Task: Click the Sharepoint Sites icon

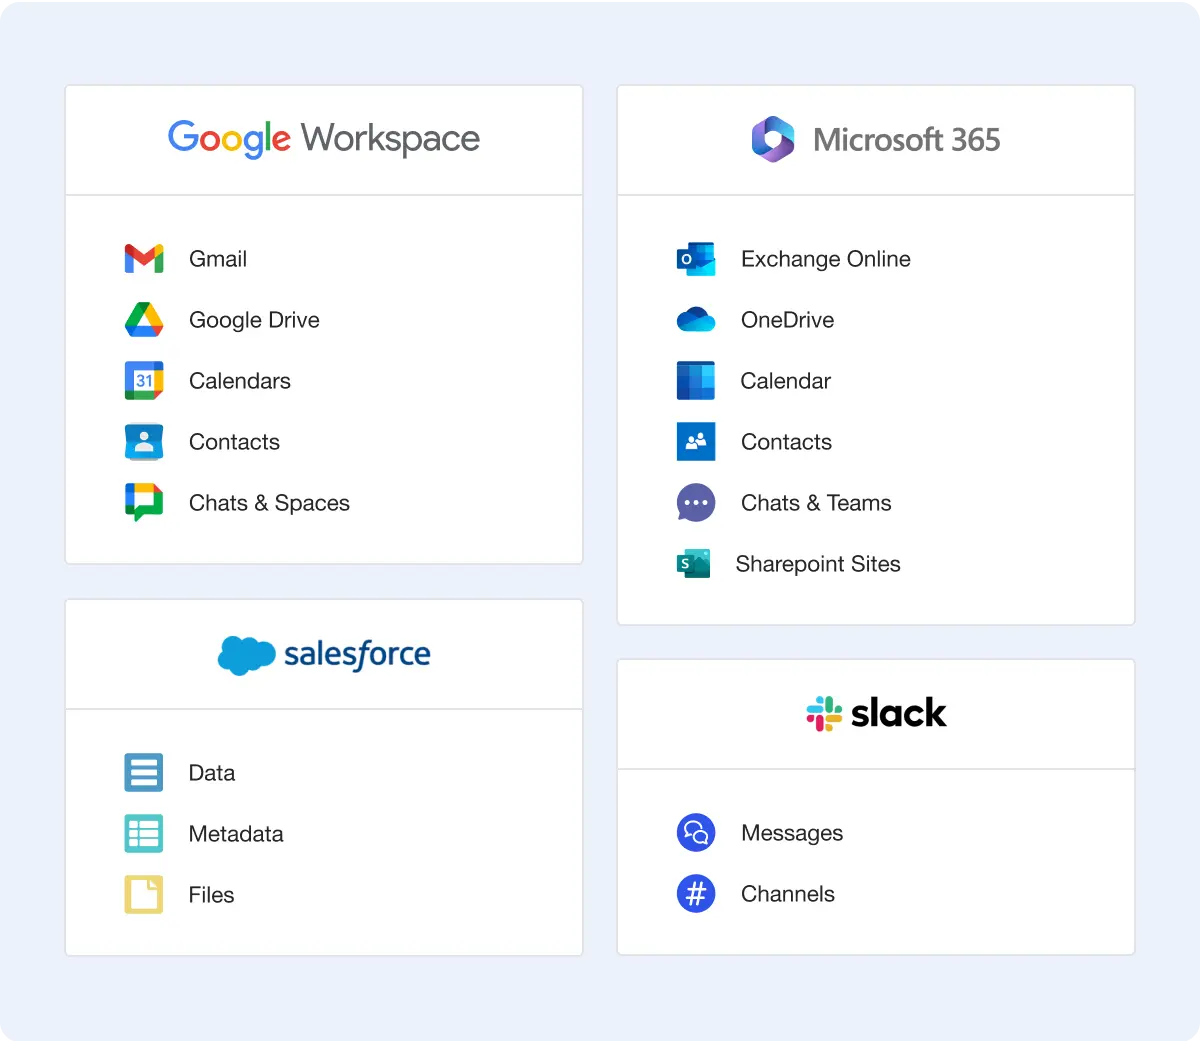Action: point(693,563)
